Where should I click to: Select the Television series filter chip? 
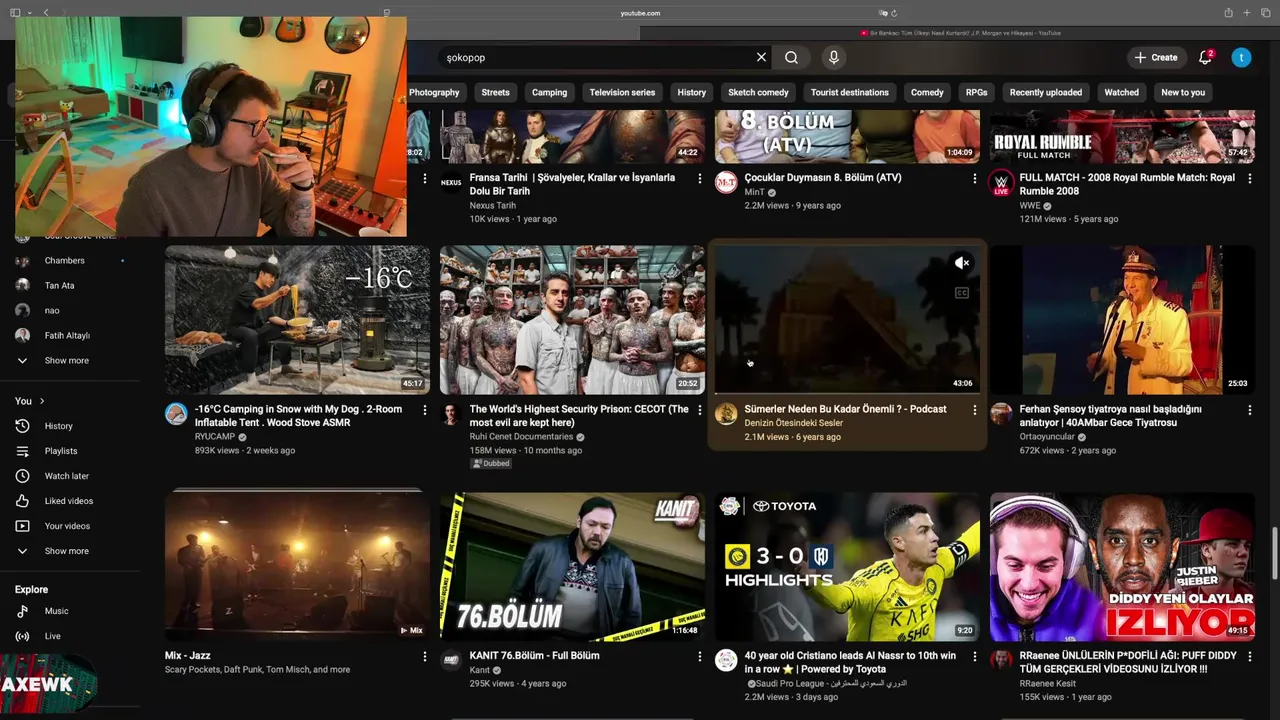click(x=622, y=92)
